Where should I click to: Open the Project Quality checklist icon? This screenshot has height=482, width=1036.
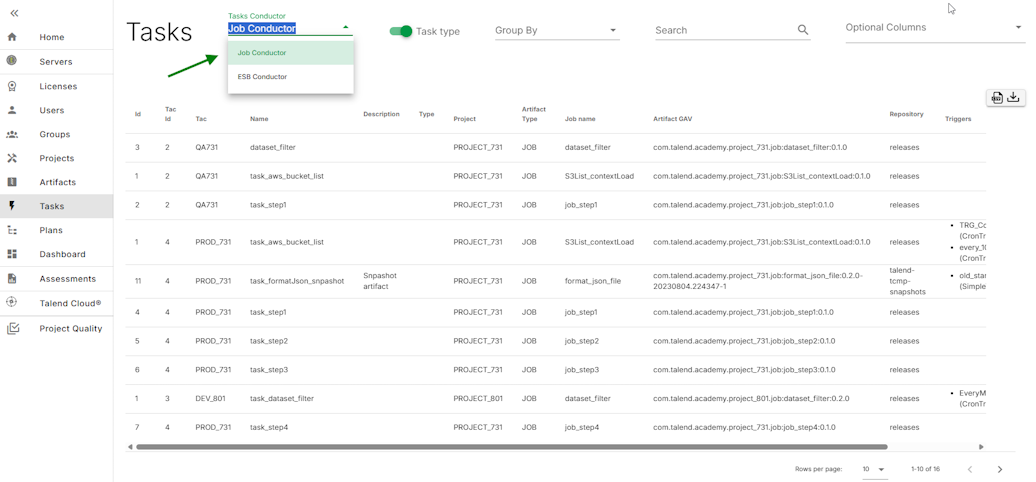tap(12, 328)
